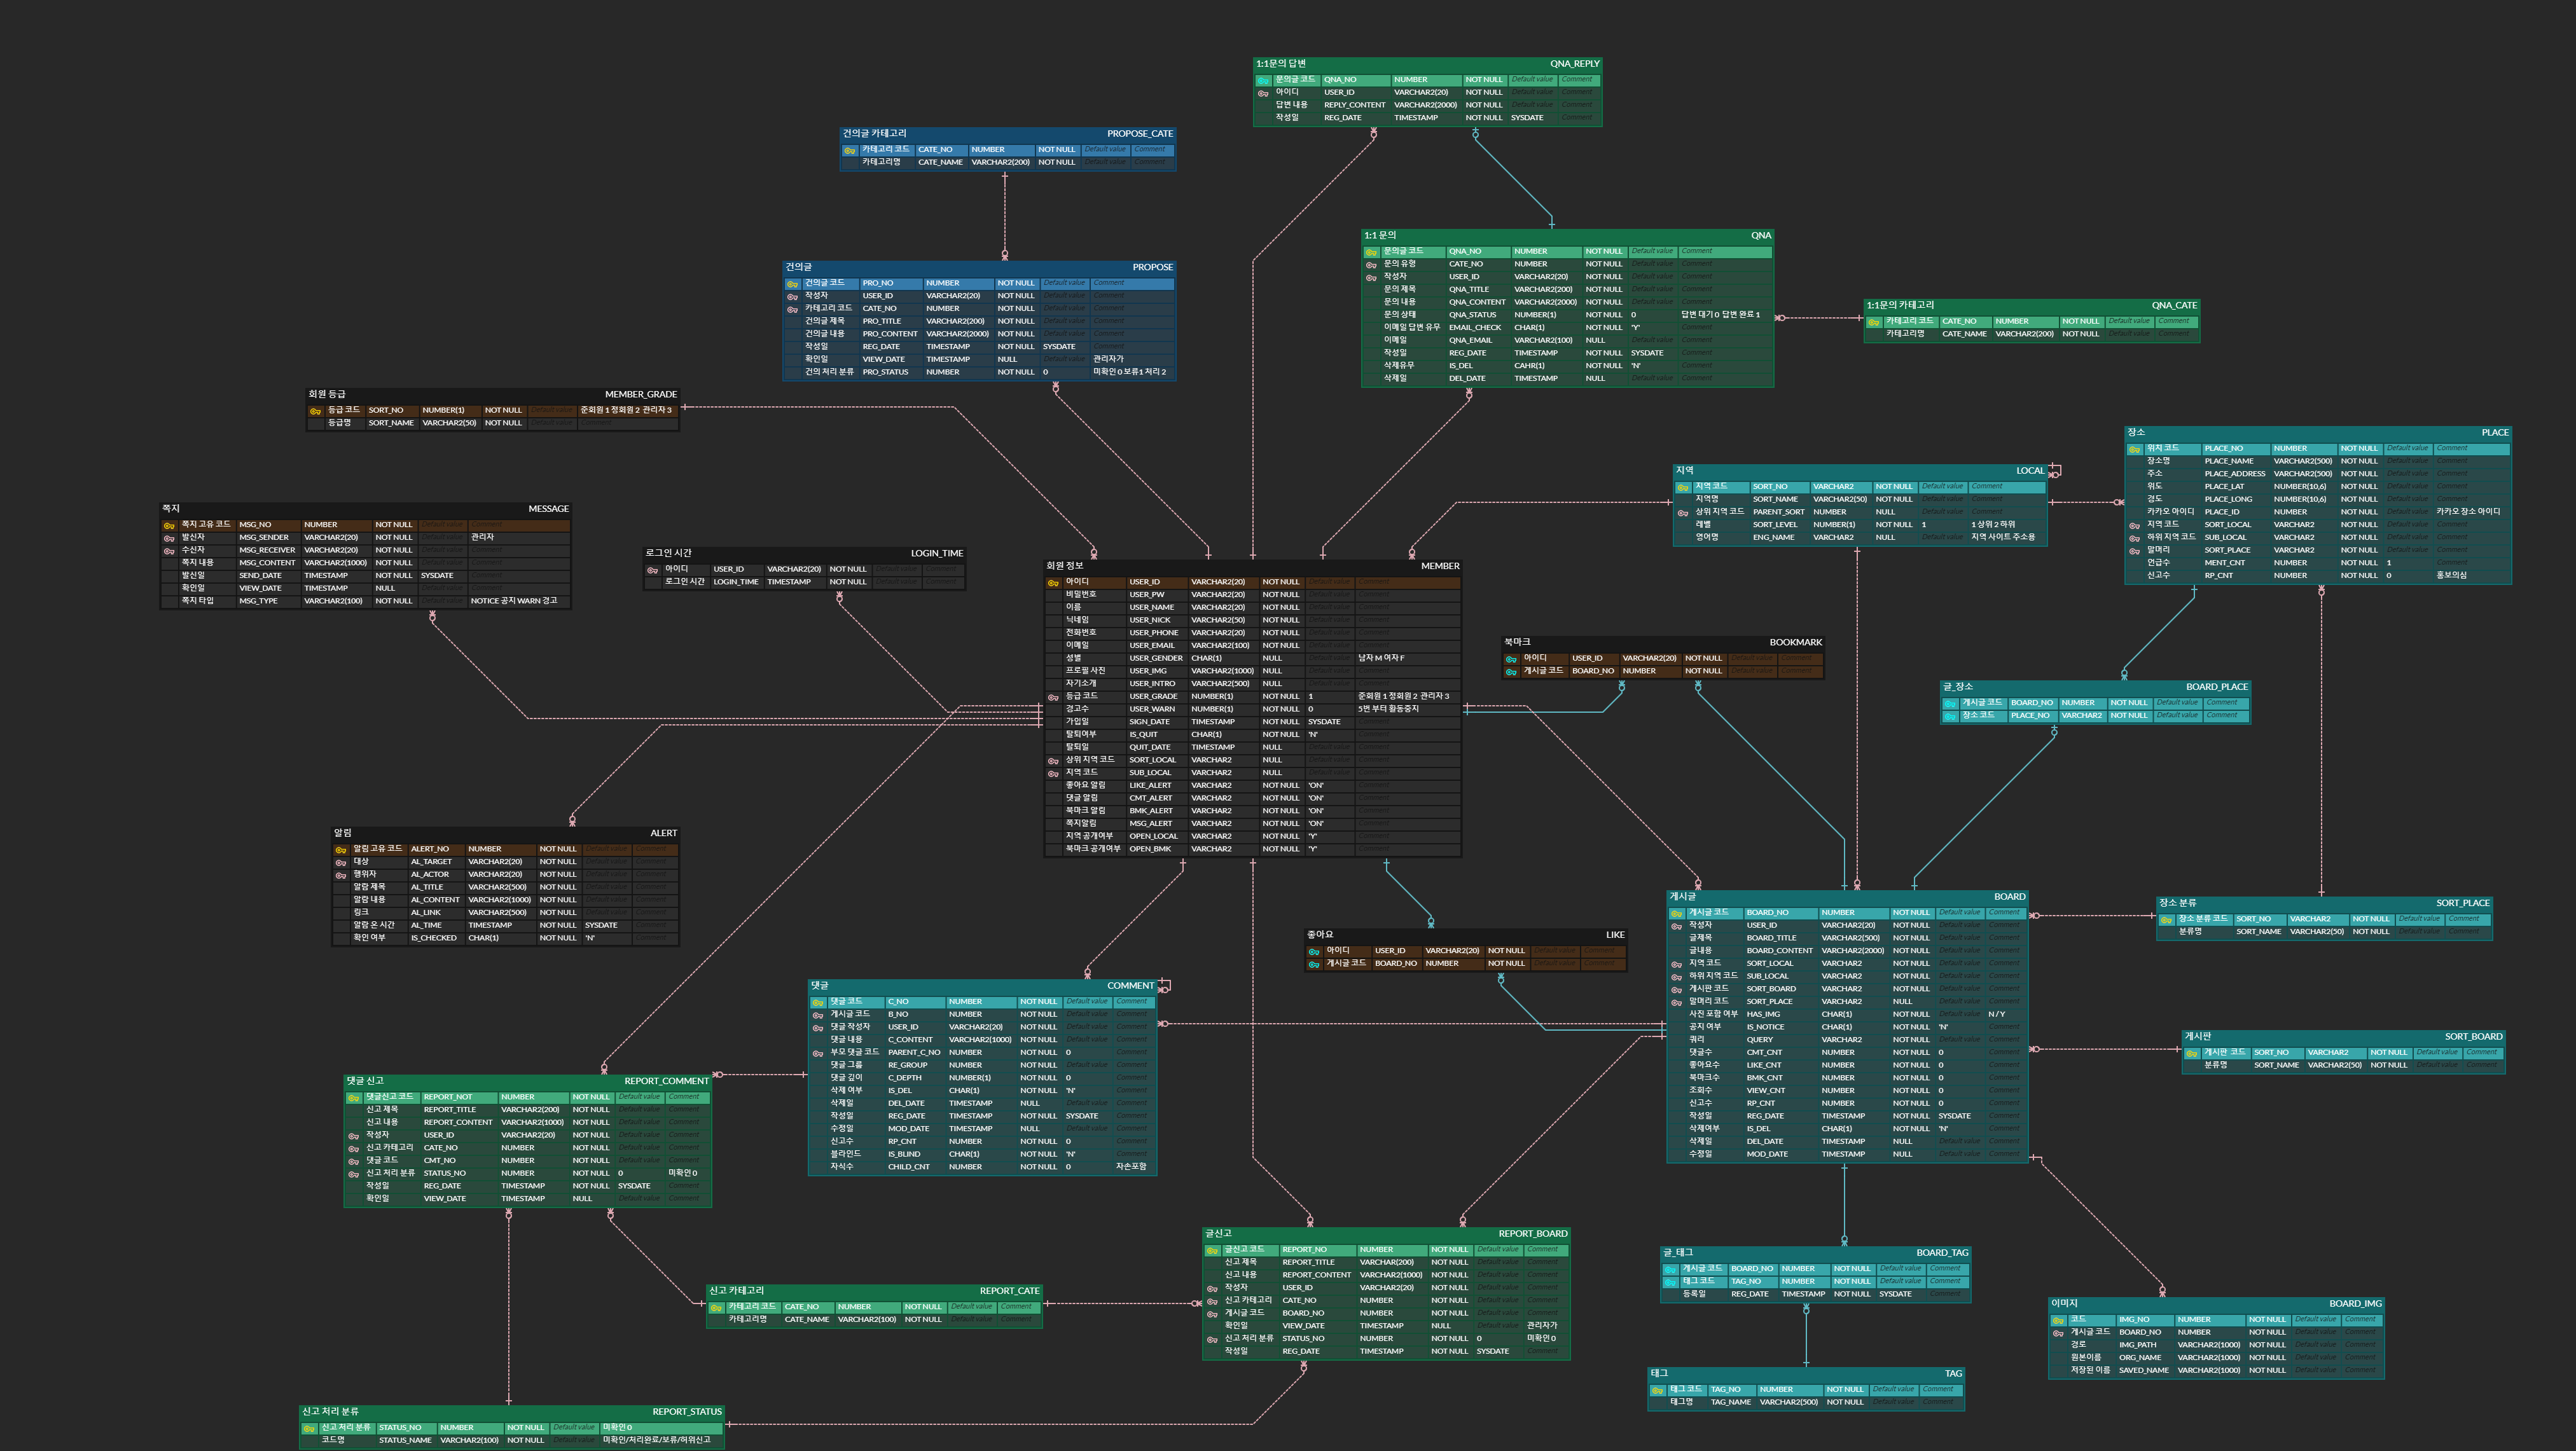Click TAG_NAME column in TAG table
2576x1451 pixels.
pyautogui.click(x=1731, y=1402)
